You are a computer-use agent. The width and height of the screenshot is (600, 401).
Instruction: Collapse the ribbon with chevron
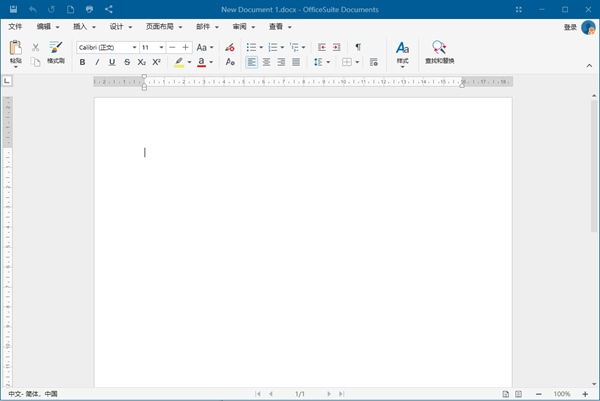pos(589,66)
